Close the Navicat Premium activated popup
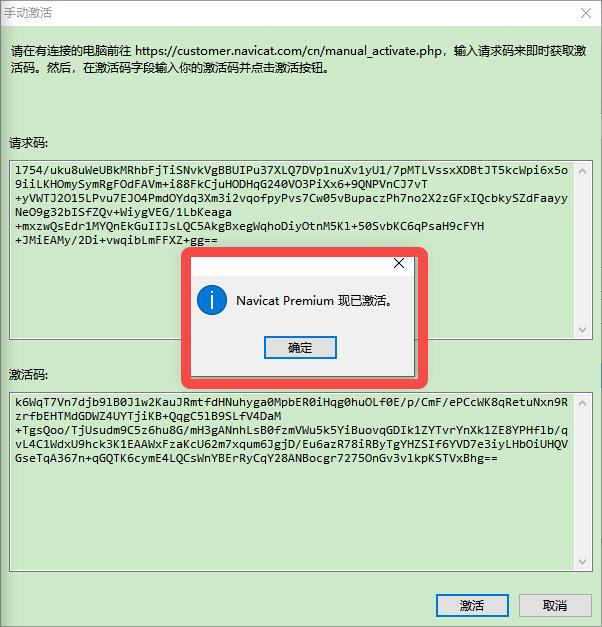This screenshot has width=602, height=627. tap(399, 263)
